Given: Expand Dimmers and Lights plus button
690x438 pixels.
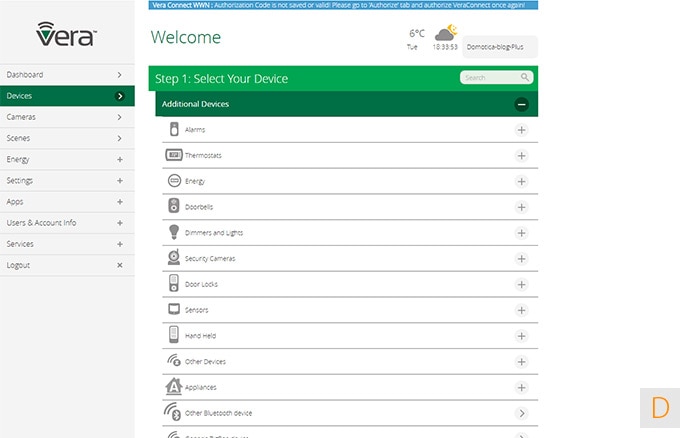Looking at the screenshot, I should click(x=521, y=233).
